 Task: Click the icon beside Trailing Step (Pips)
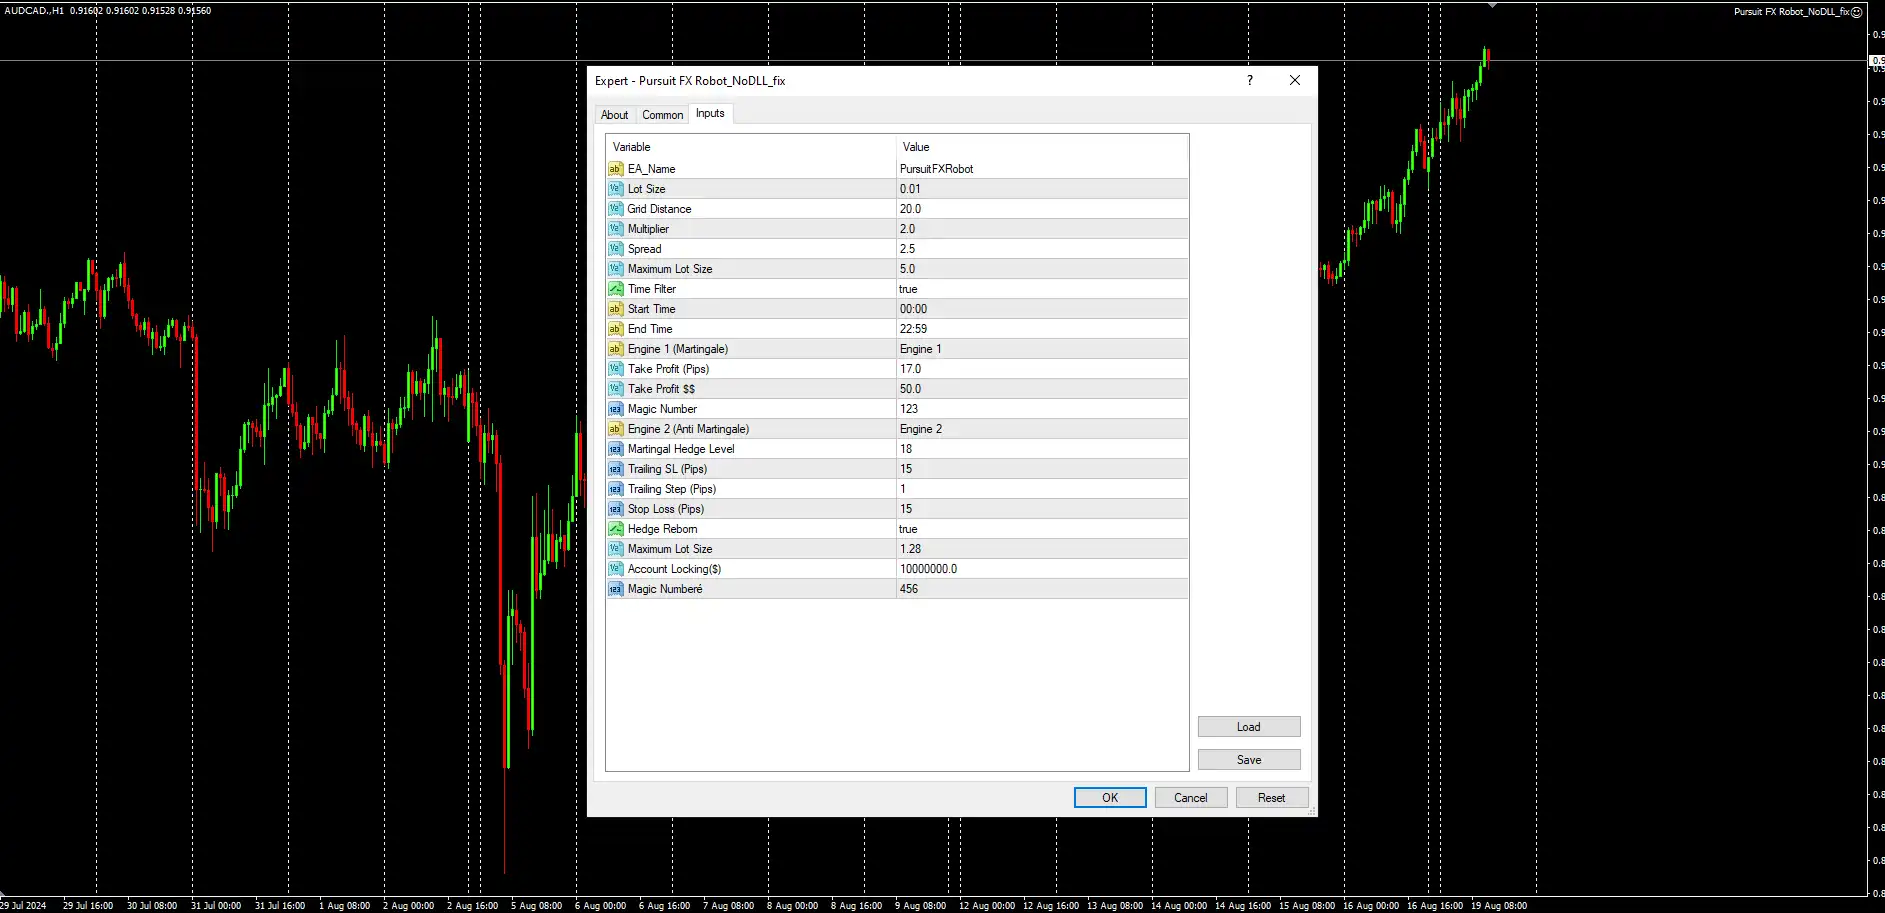616,489
